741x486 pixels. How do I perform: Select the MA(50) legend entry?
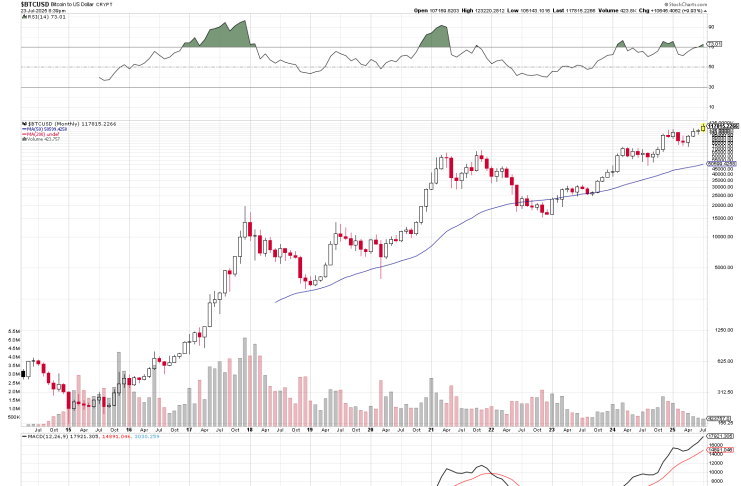tap(48, 128)
